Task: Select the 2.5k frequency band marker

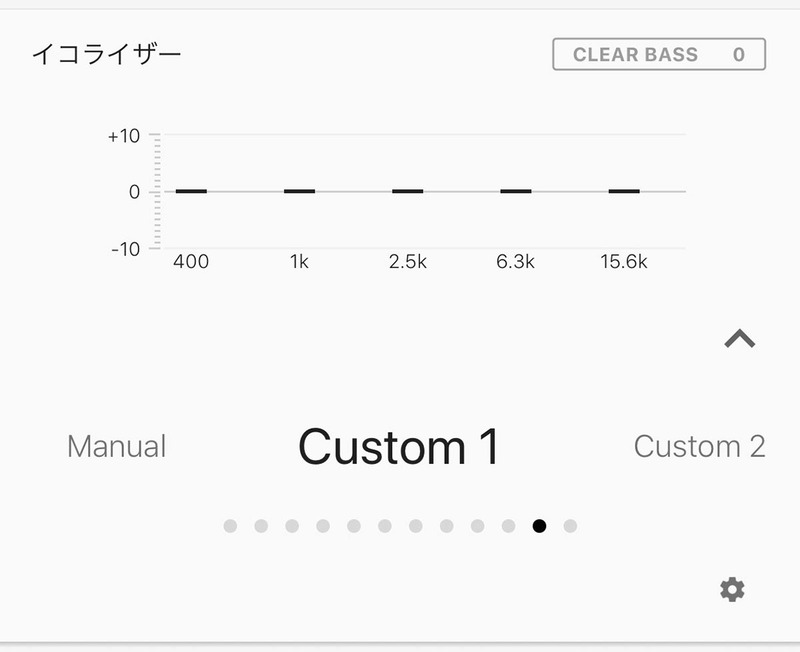Action: click(x=406, y=190)
